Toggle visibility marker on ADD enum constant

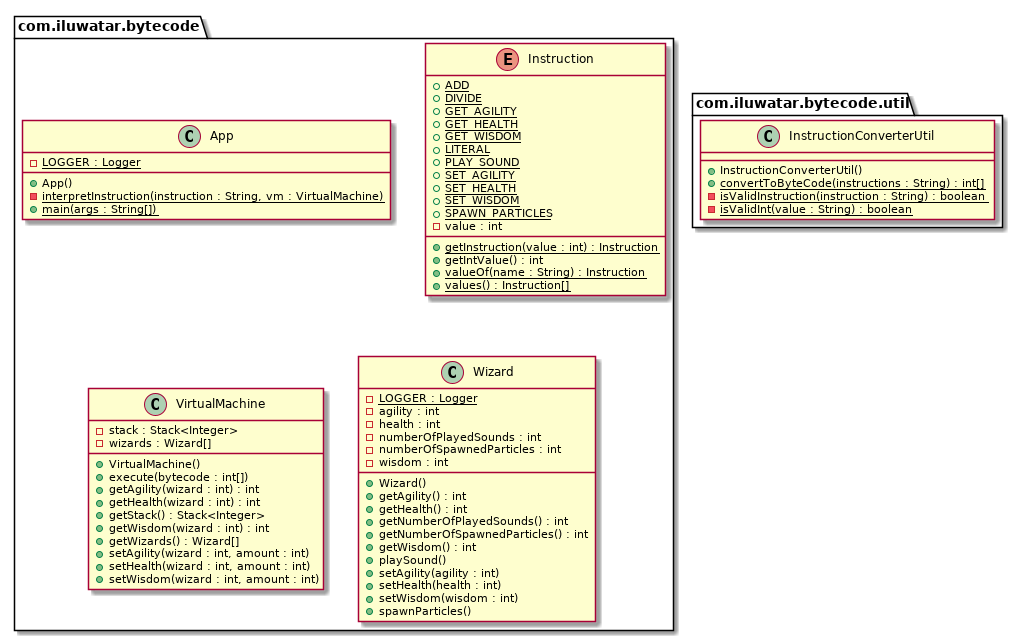tap(434, 85)
